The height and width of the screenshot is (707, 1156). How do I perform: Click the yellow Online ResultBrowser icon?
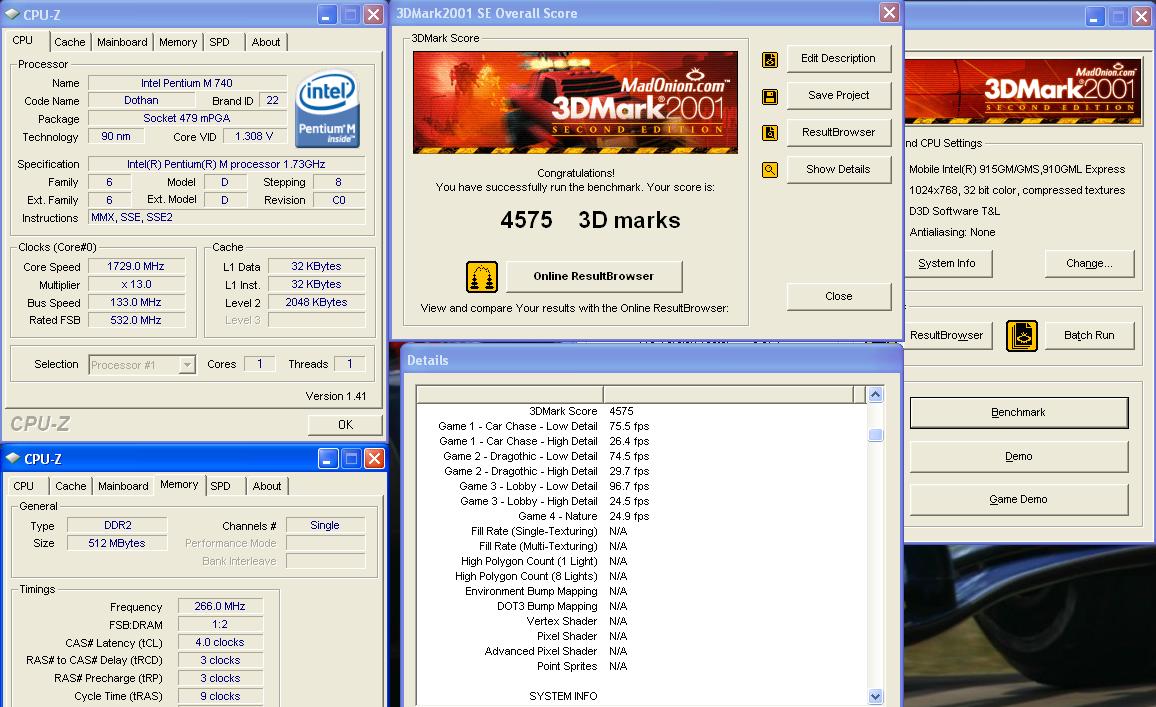click(481, 277)
